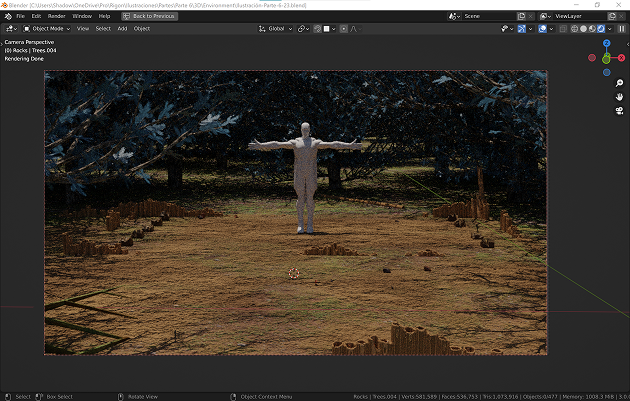Open the Global transform orientation dropdown
Screen dimensions: 630x401
pos(276,29)
